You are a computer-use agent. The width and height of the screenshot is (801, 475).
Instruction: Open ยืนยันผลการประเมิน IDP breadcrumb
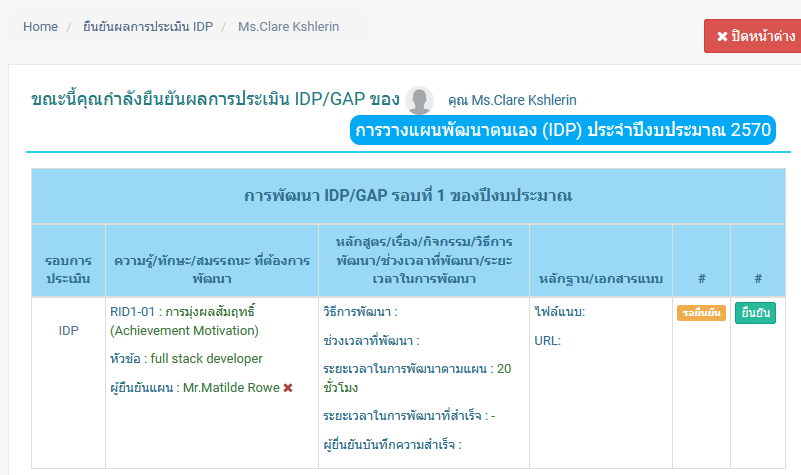coord(148,27)
